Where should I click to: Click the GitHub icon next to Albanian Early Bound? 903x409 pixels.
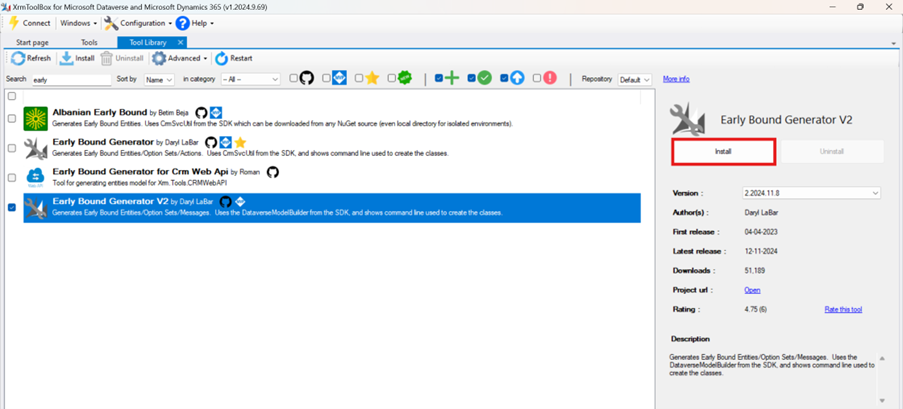[x=201, y=113]
